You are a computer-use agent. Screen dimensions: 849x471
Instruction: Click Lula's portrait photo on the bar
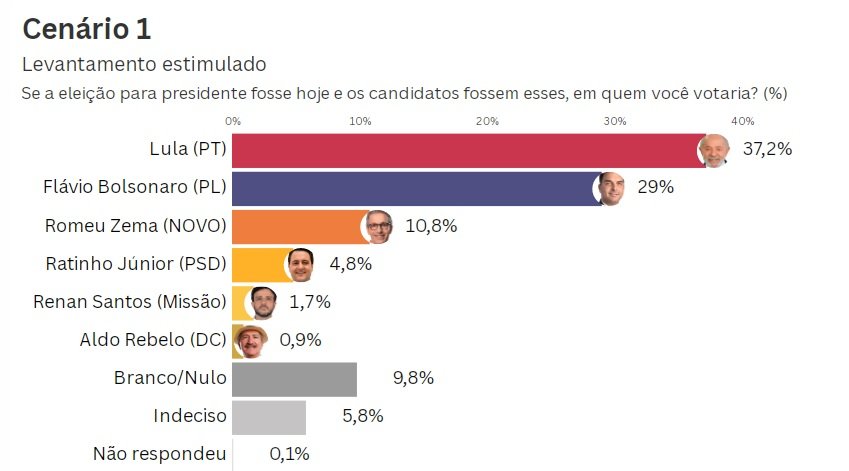tap(713, 151)
